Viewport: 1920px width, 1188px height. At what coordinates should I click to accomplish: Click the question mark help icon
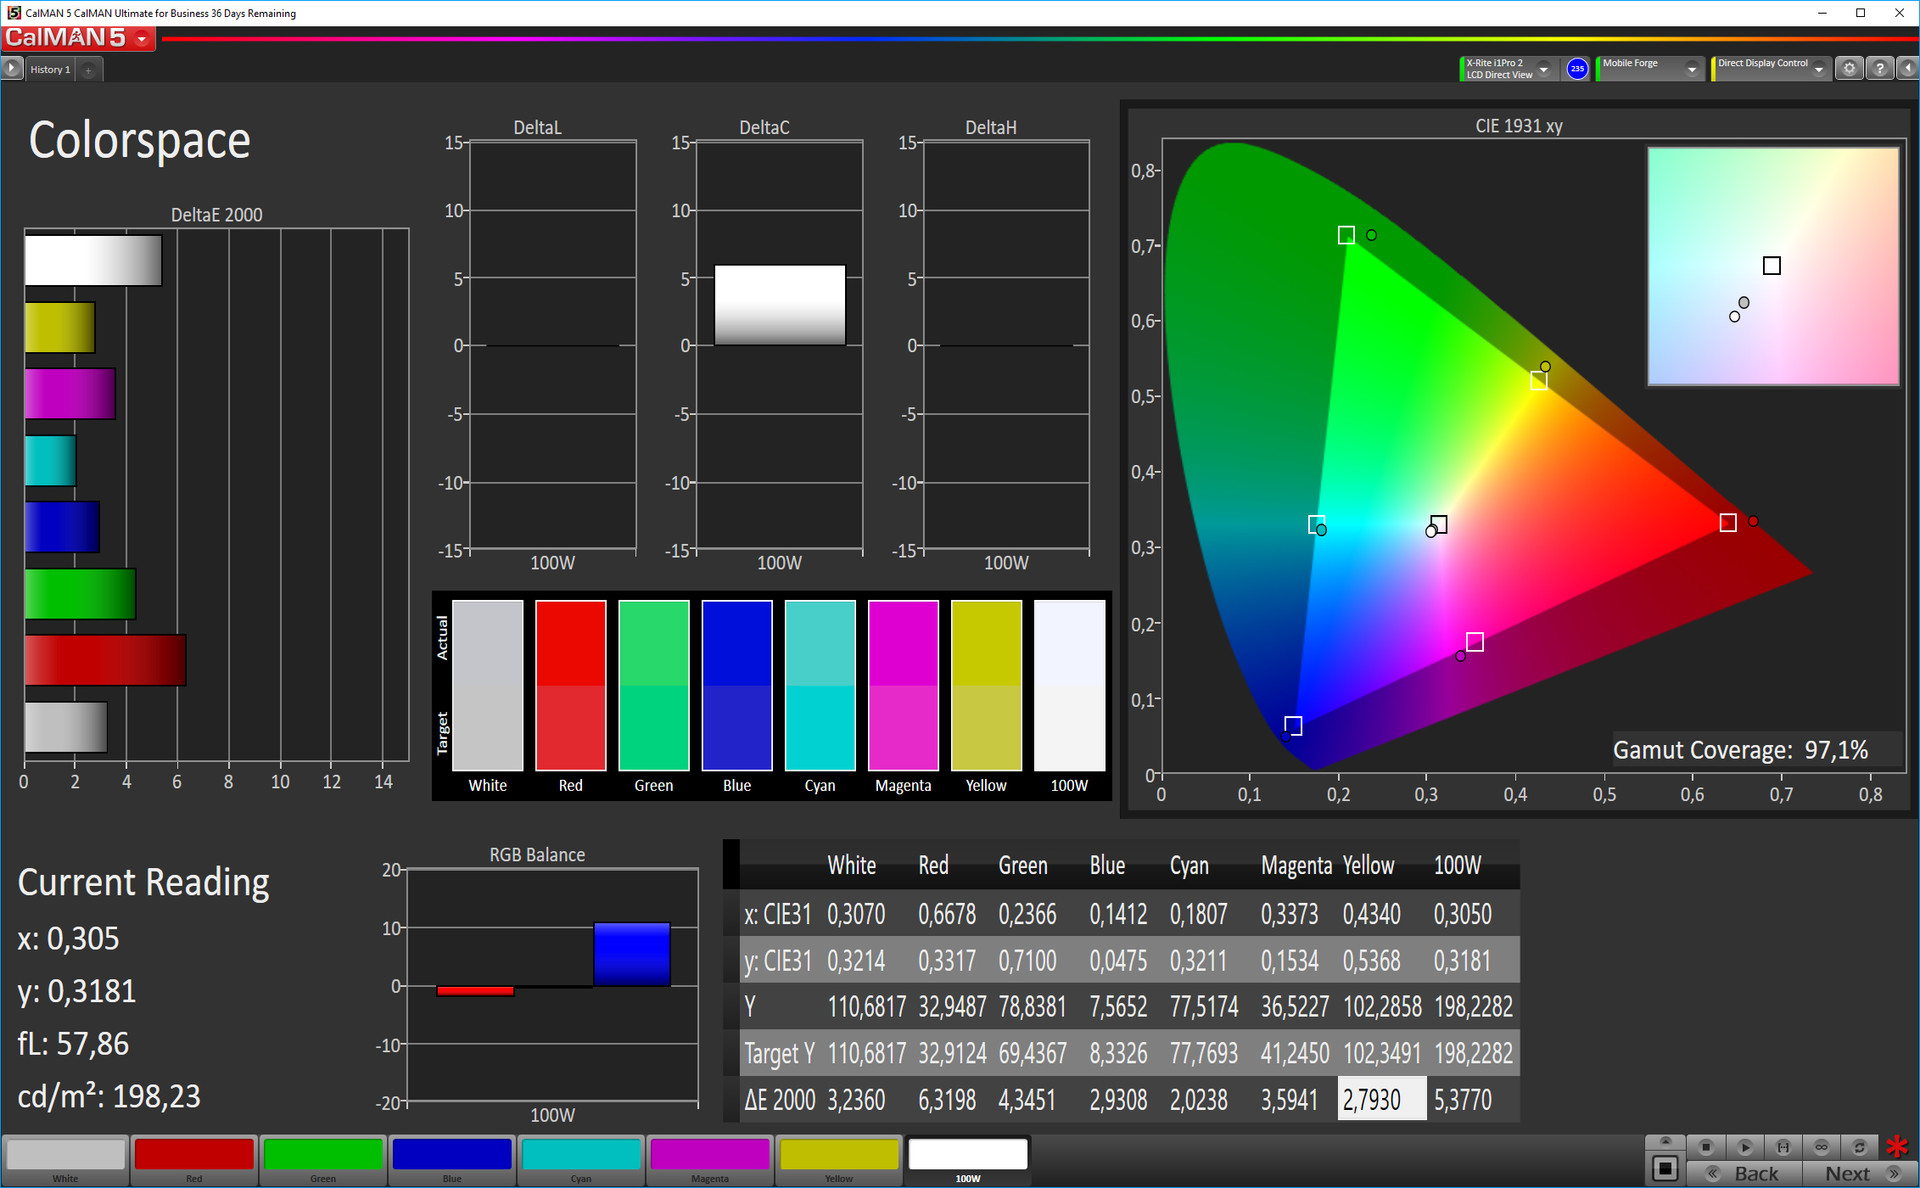point(1880,69)
